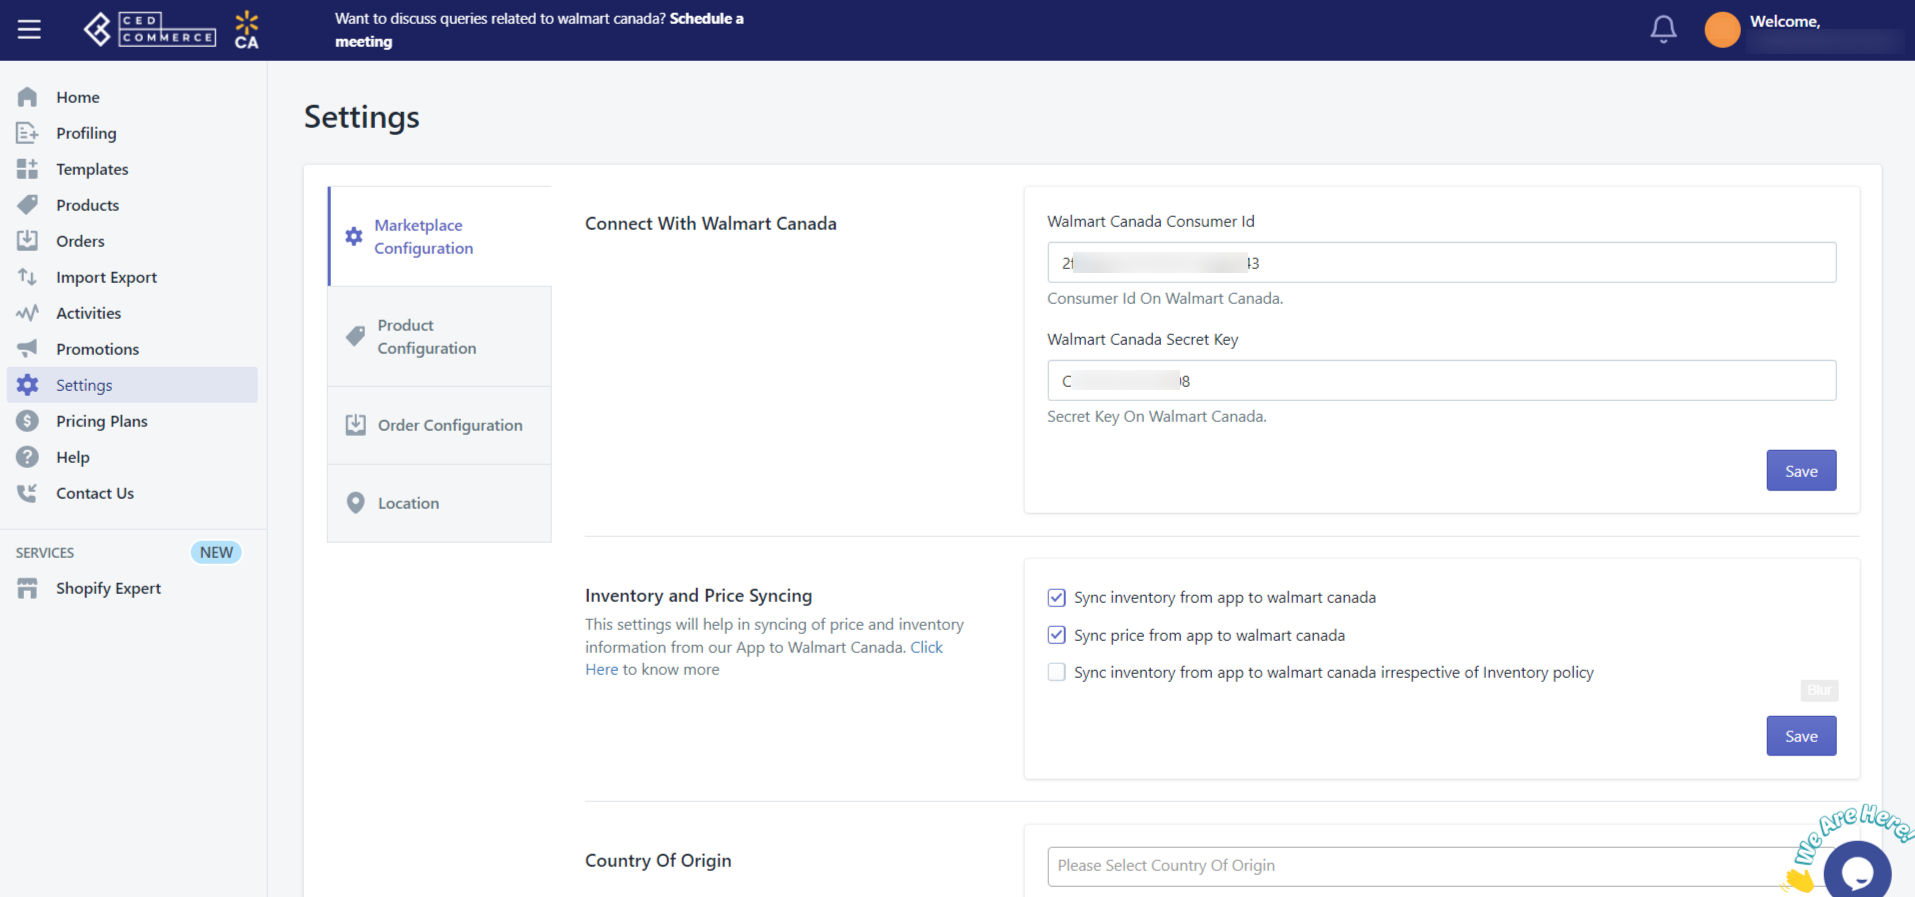This screenshot has height=897, width=1915.
Task: Click the Welcome user text
Action: 1785,21
